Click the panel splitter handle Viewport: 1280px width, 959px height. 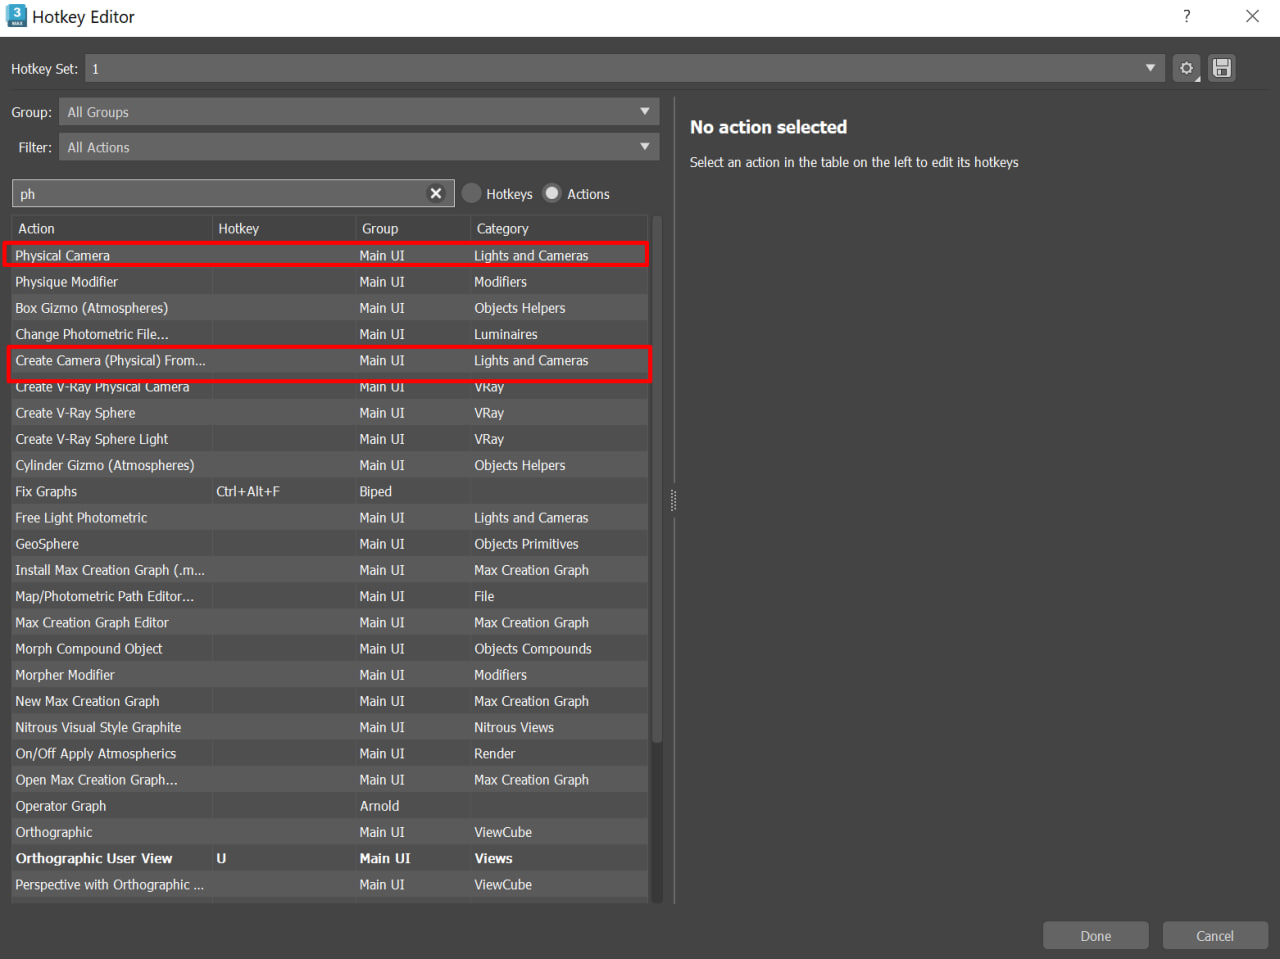click(673, 500)
